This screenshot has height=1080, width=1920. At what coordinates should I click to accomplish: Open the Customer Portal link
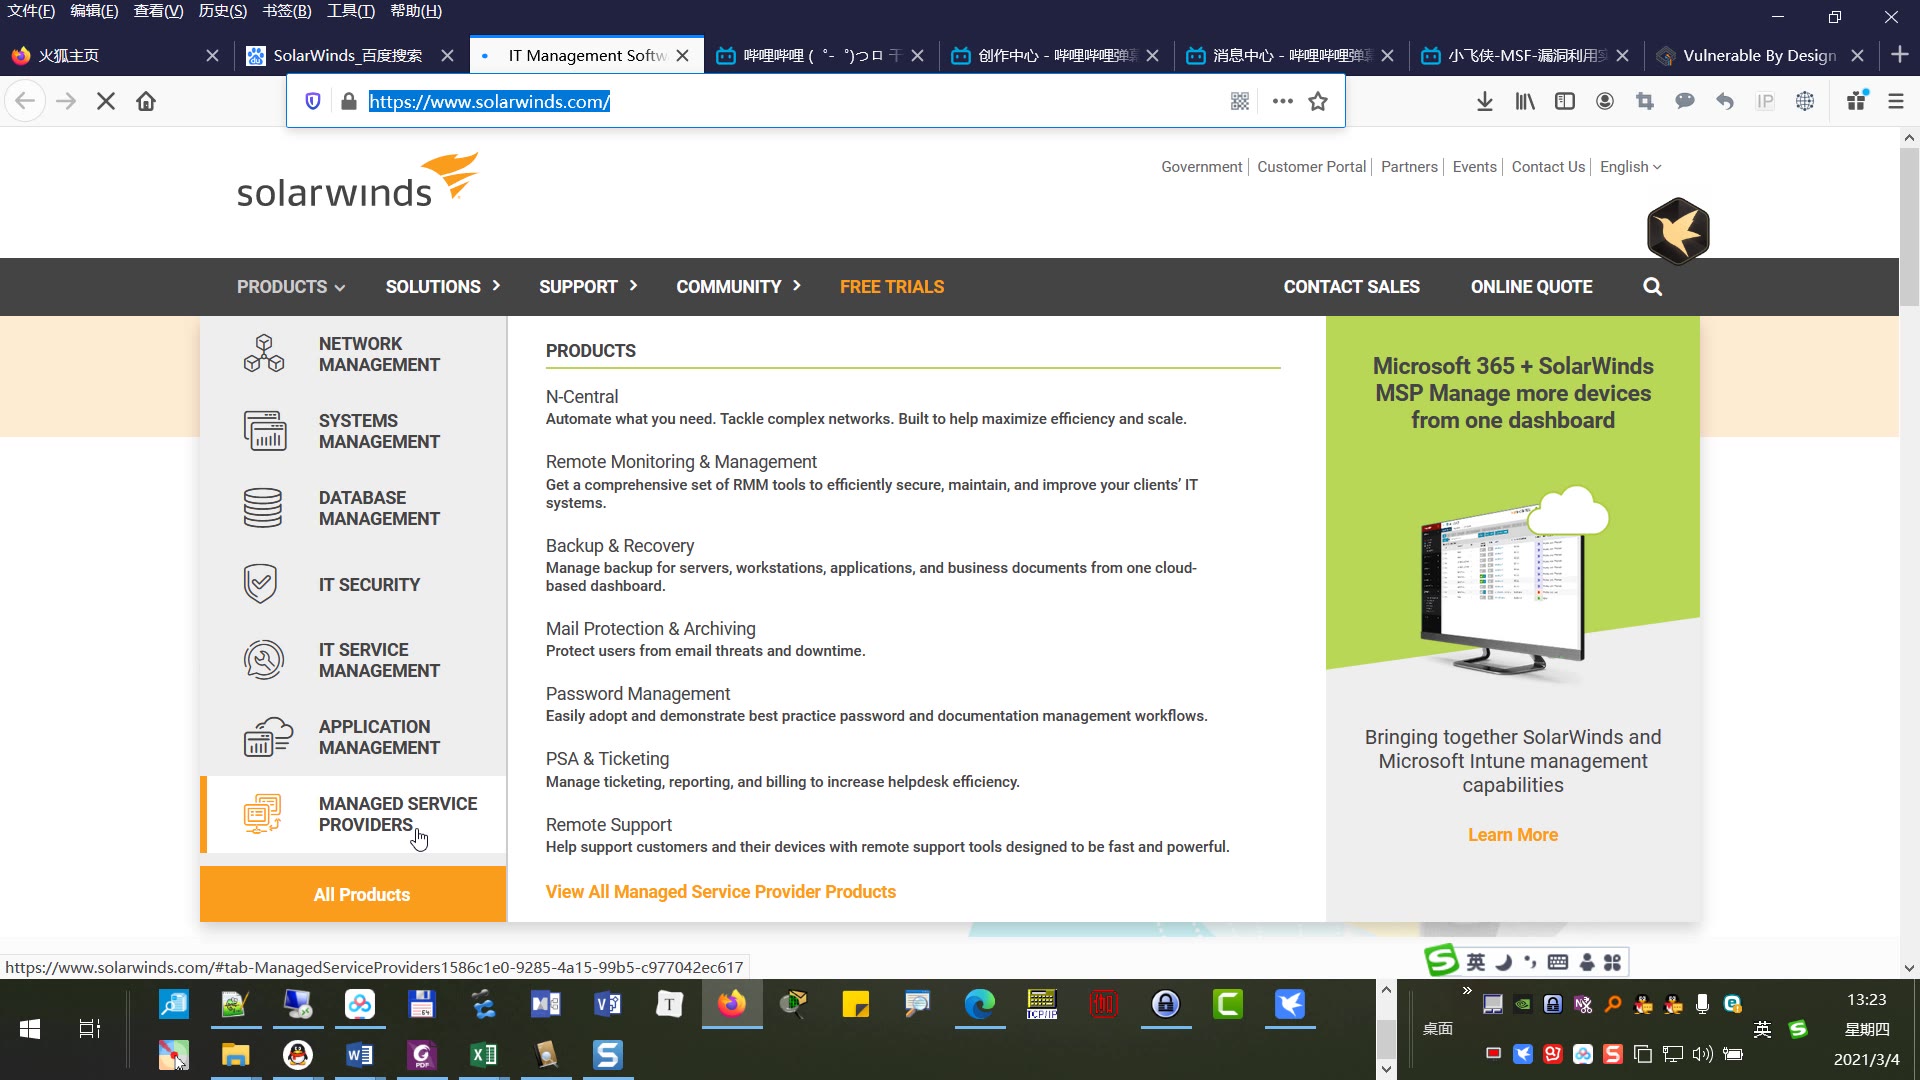coord(1311,167)
